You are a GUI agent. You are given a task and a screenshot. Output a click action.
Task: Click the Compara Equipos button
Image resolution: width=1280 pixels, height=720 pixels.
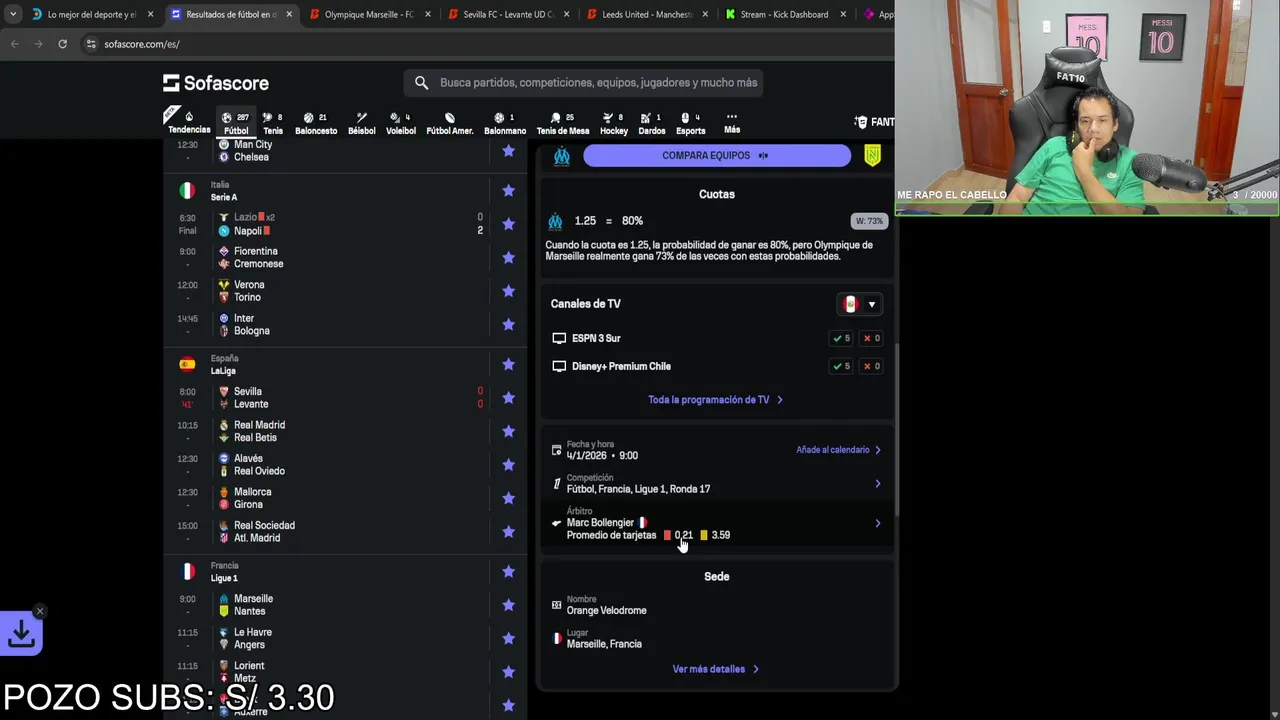(716, 155)
